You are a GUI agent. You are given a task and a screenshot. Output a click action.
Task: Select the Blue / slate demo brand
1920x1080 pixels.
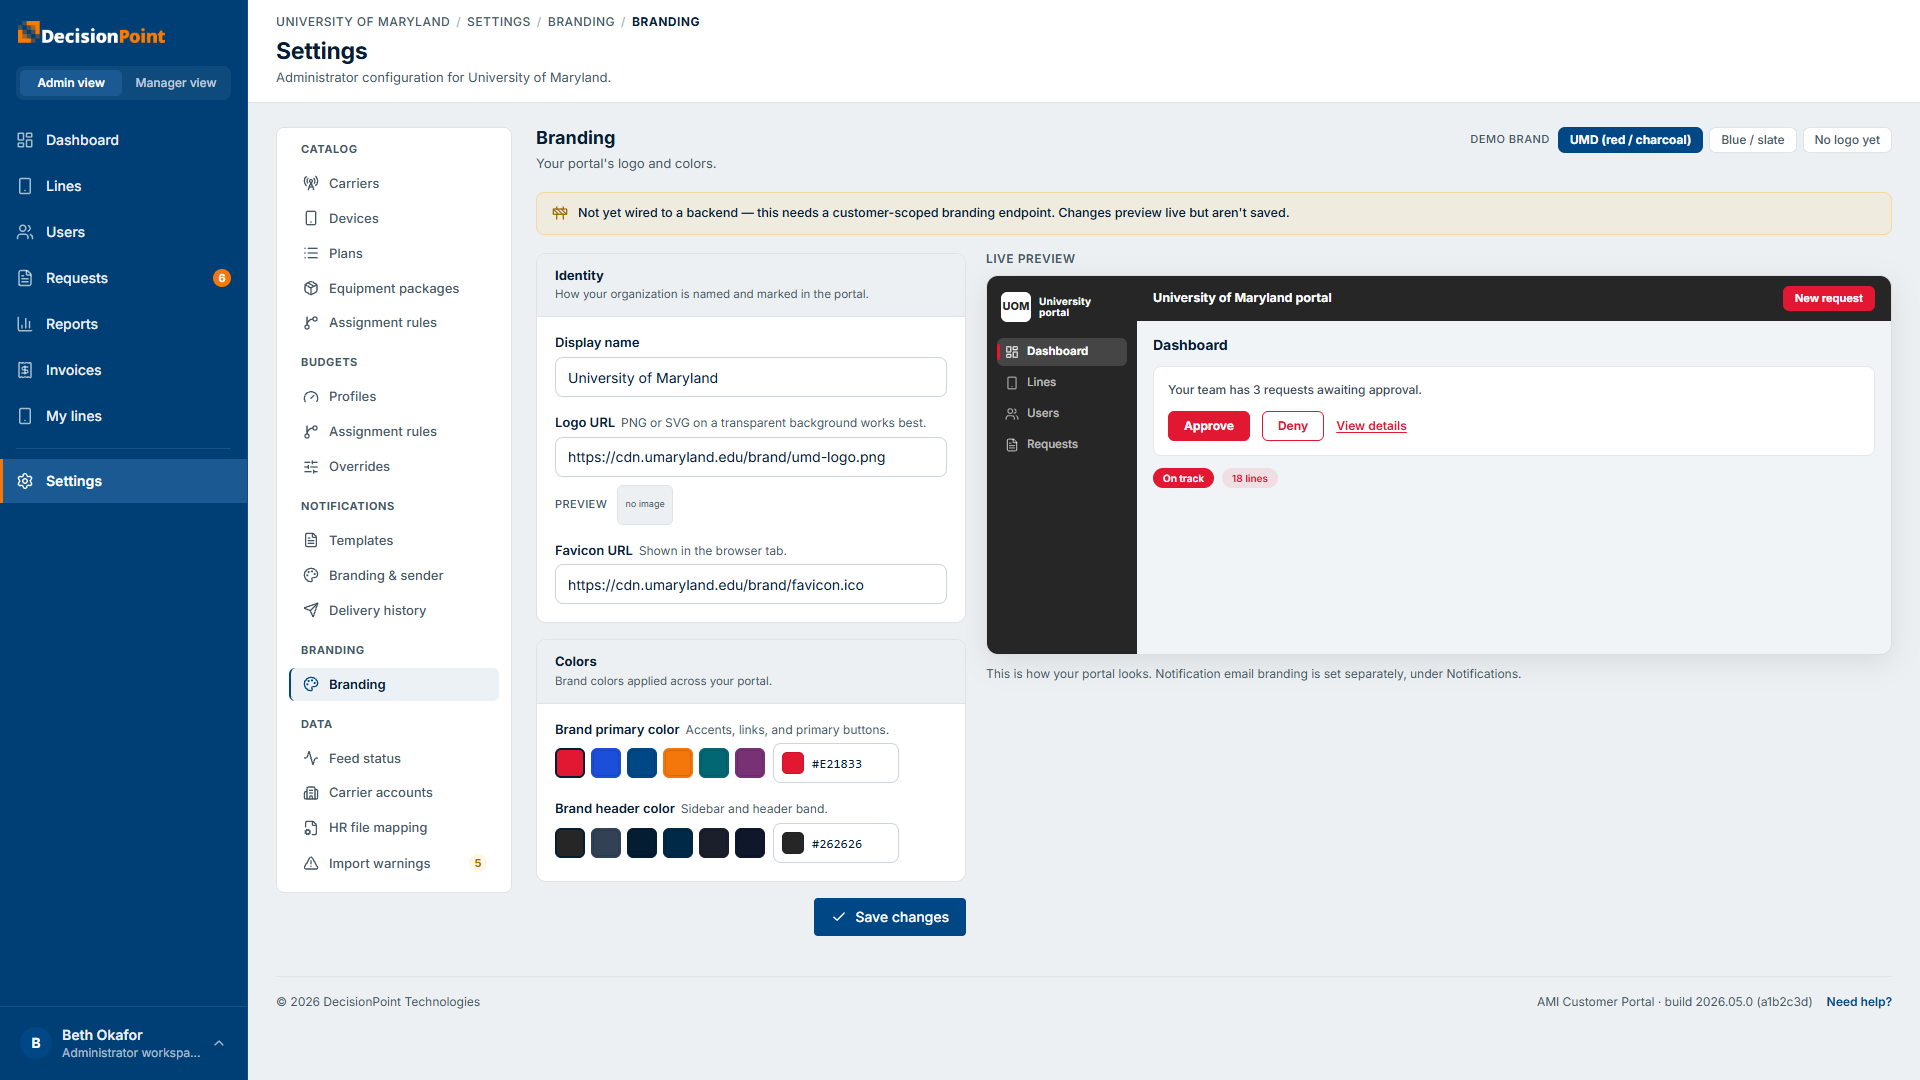pos(1753,140)
